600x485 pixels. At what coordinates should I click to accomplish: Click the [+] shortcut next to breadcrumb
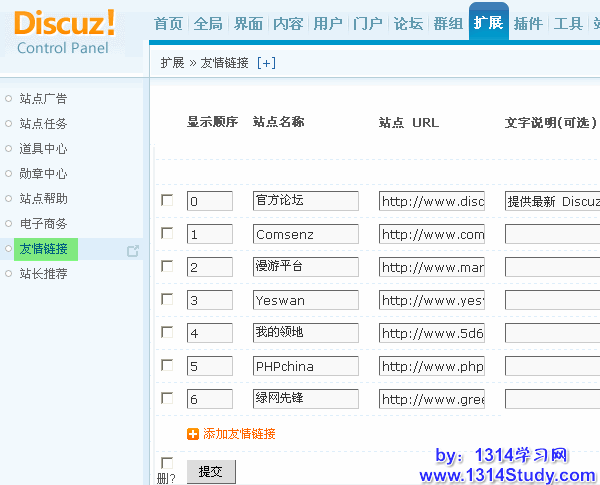[x=266, y=62]
